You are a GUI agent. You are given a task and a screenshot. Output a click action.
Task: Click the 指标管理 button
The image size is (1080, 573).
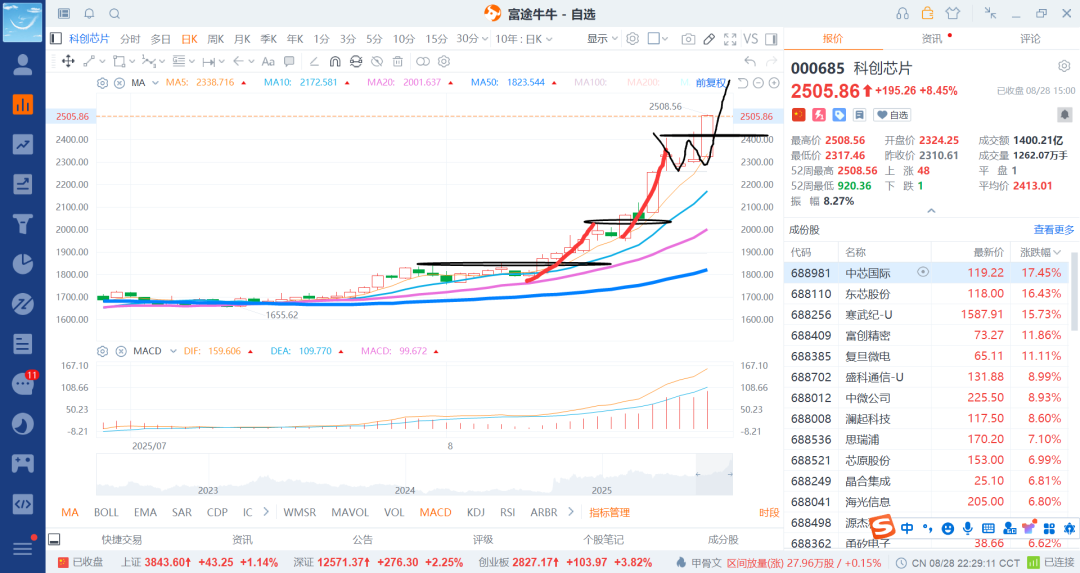(610, 512)
